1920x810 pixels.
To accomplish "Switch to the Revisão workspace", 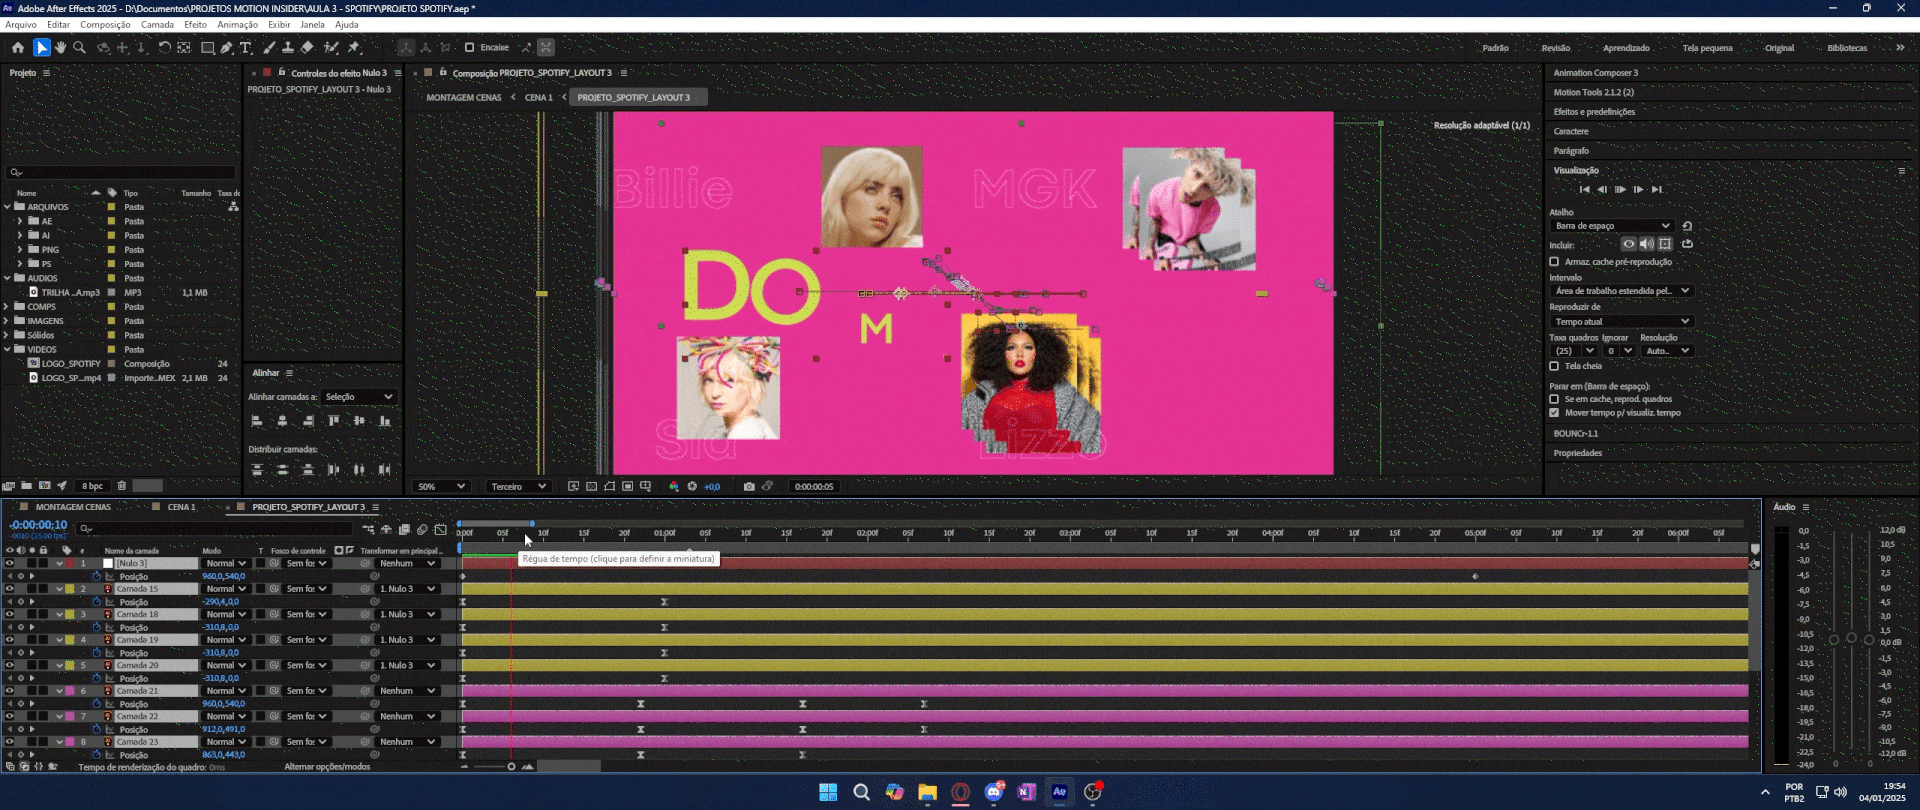I will pyautogui.click(x=1556, y=48).
